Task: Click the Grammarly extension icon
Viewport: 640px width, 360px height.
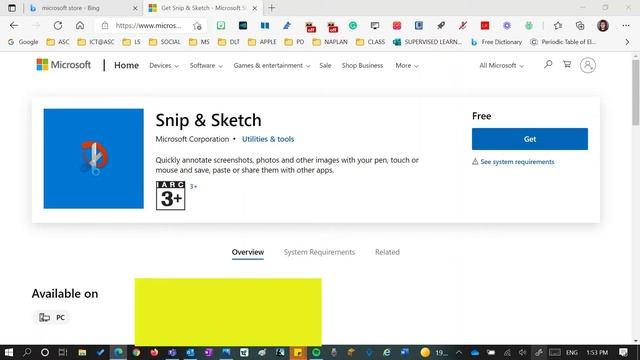Action: [353, 26]
